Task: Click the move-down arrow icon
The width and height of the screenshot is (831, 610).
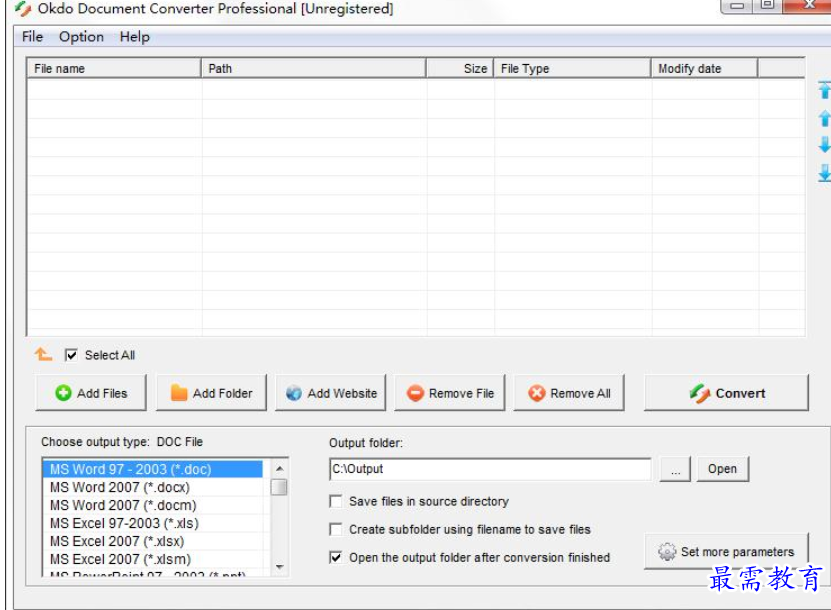Action: pyautogui.click(x=824, y=144)
